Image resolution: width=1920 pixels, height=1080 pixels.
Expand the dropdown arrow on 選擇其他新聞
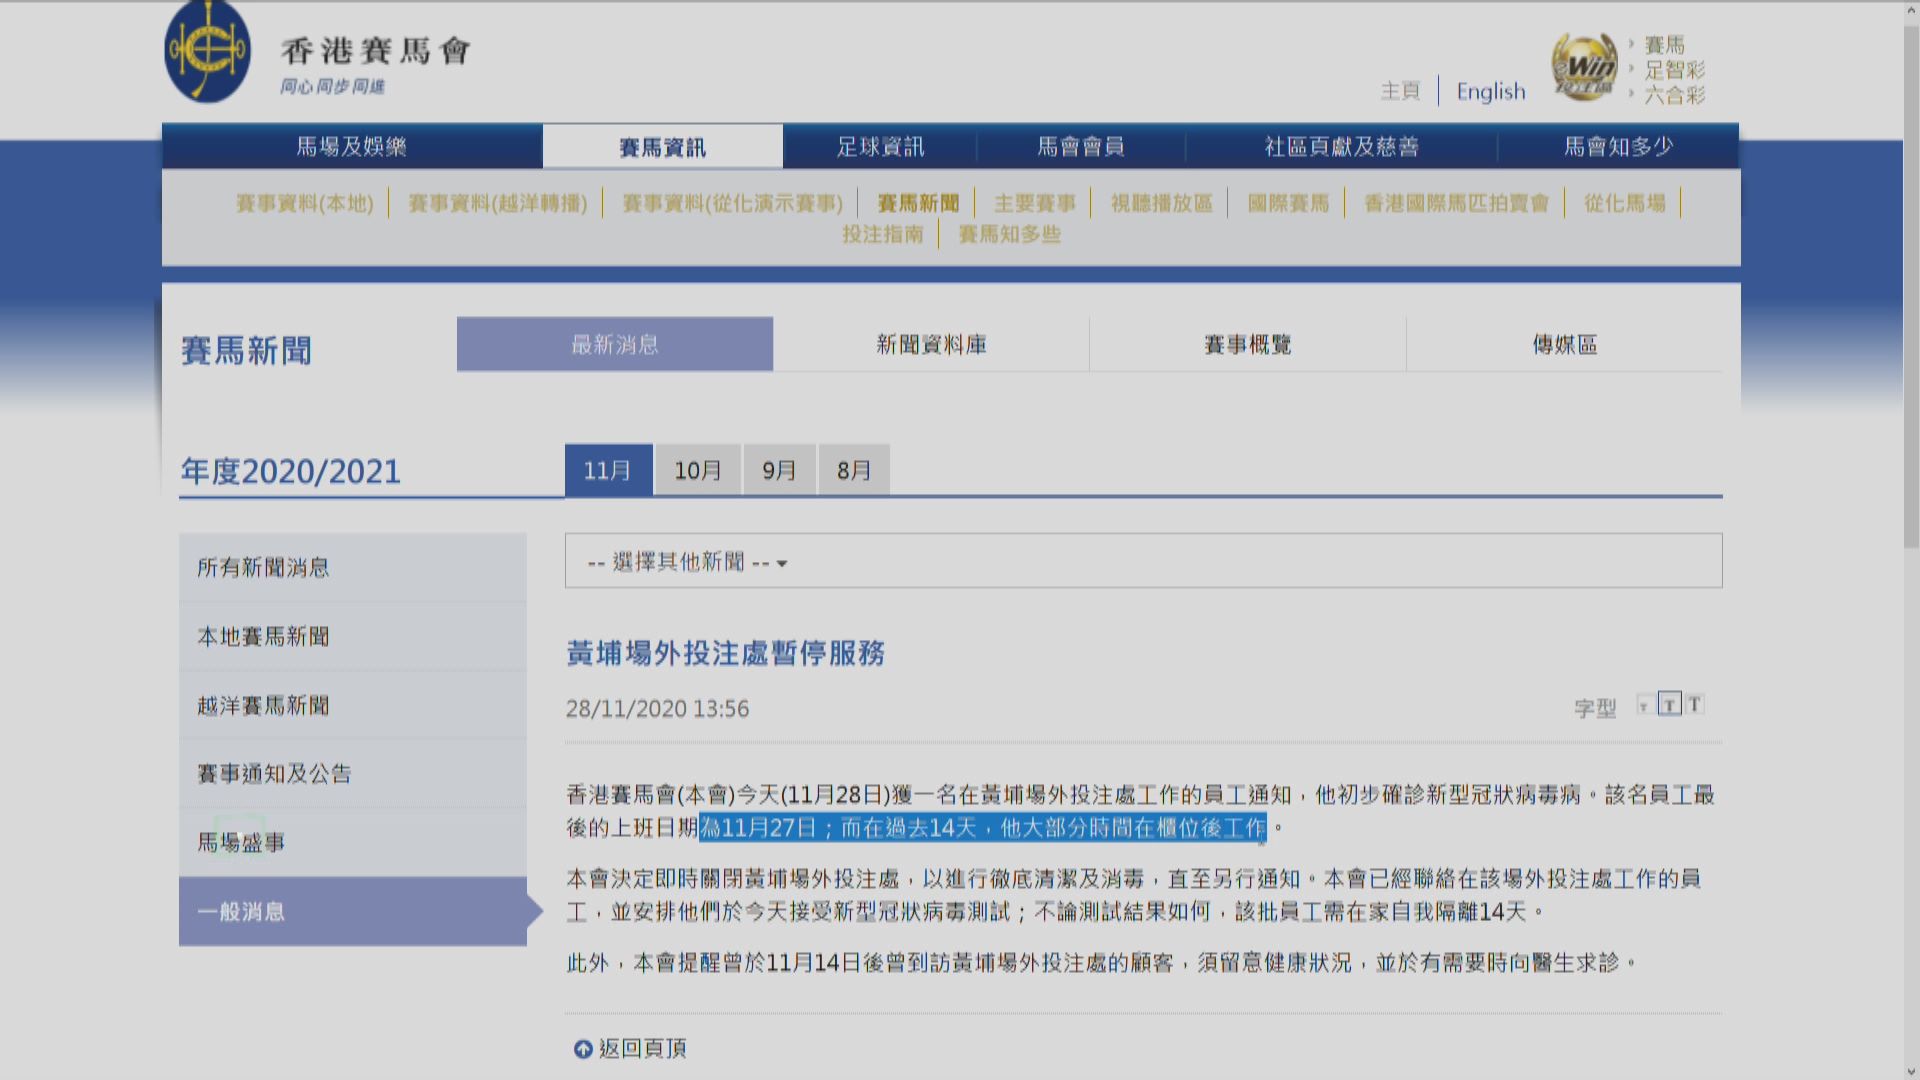[x=783, y=563]
